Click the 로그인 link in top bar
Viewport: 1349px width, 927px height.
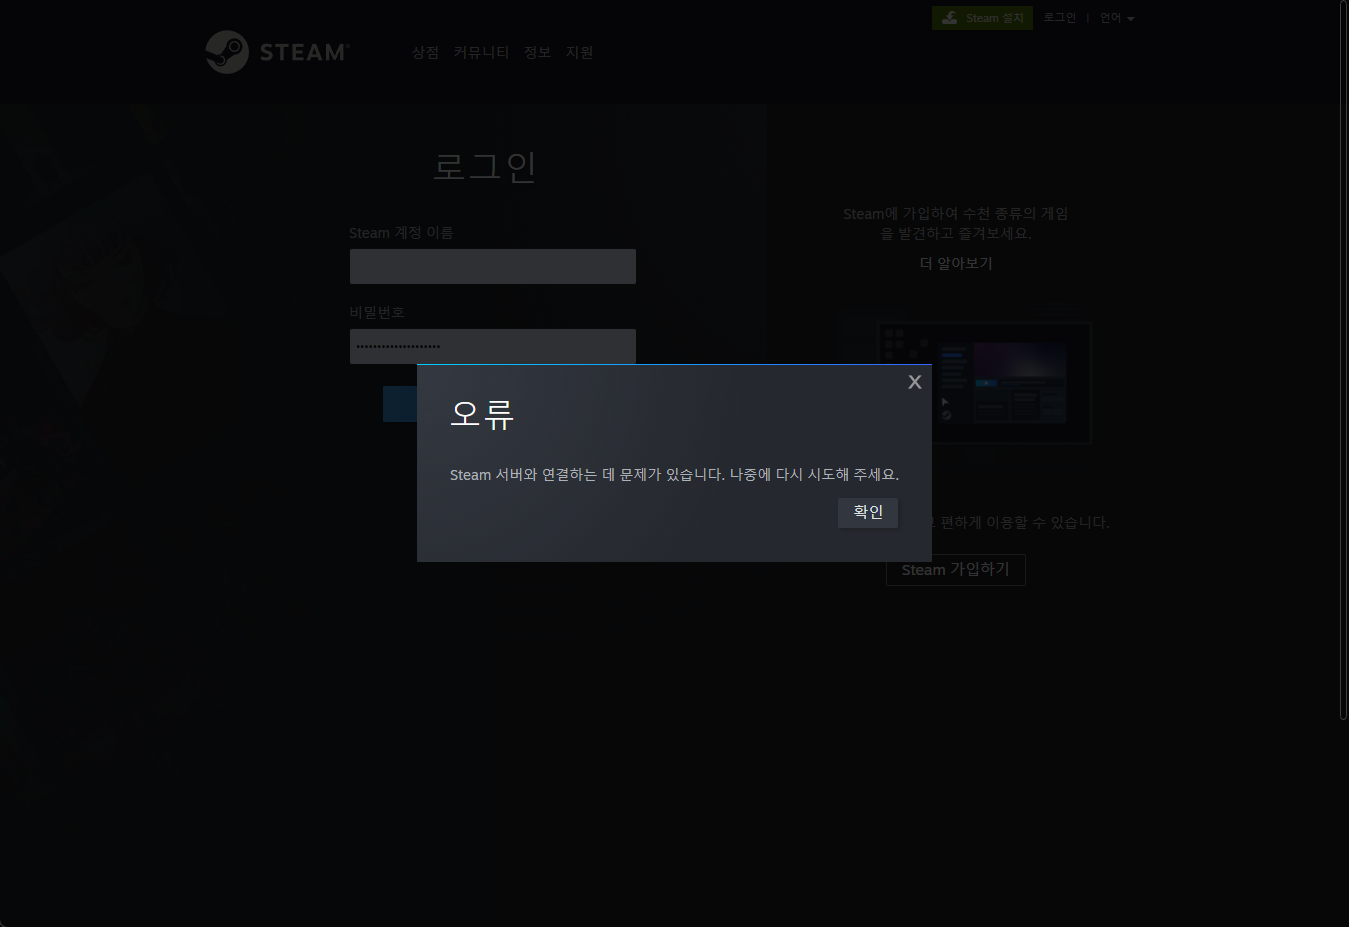point(1059,18)
